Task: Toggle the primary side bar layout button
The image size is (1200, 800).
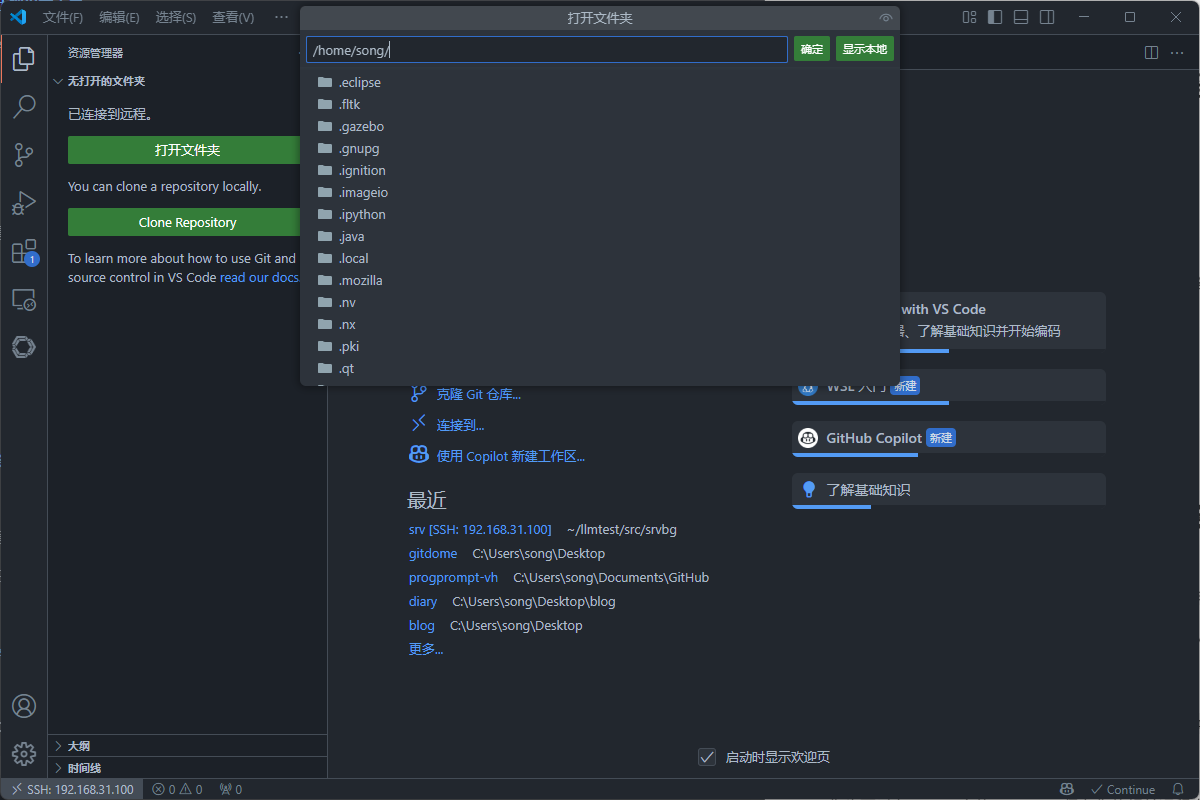Action: pos(995,17)
